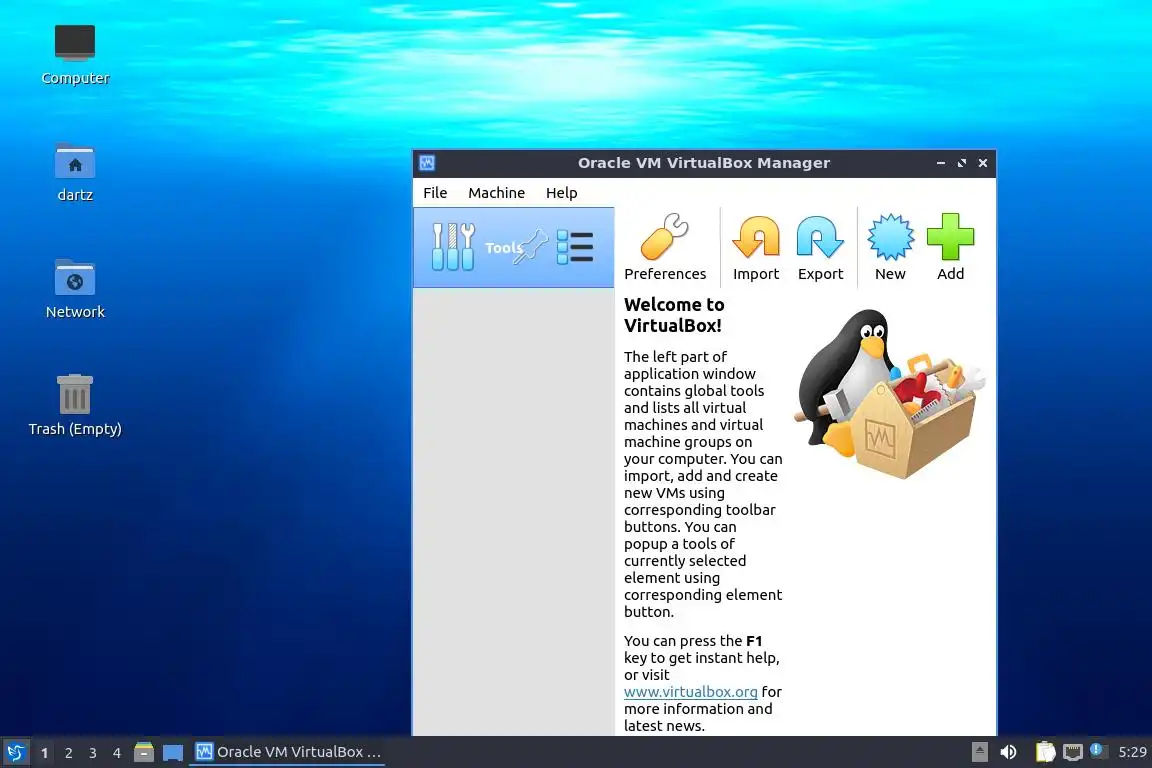Minimize the VirtualBox Manager window

[x=940, y=163]
